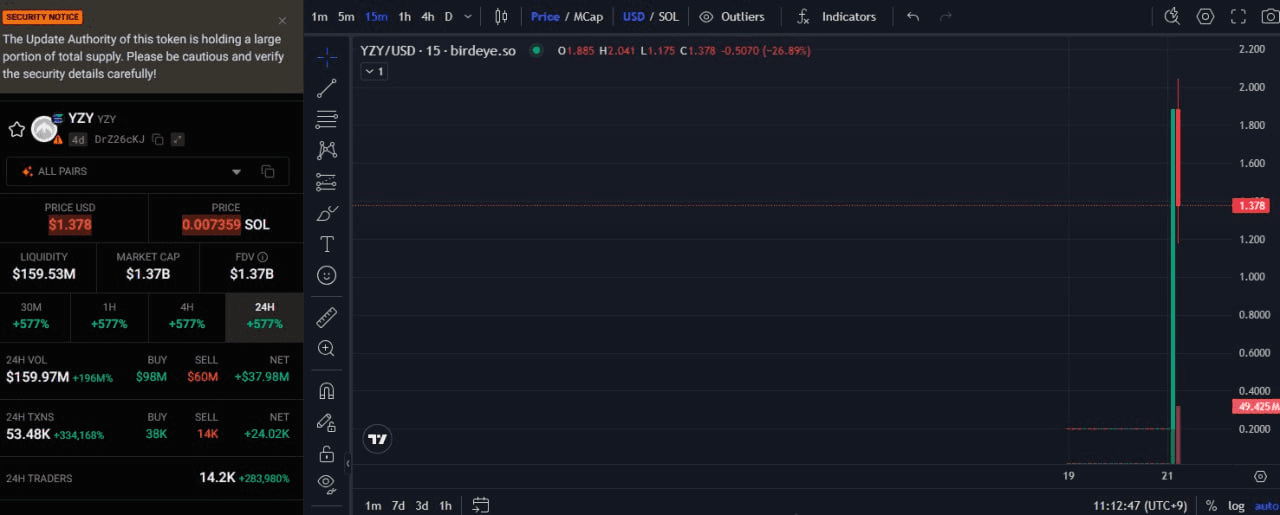Take a chart snapshot with camera
The width and height of the screenshot is (1280, 515).
1270,16
